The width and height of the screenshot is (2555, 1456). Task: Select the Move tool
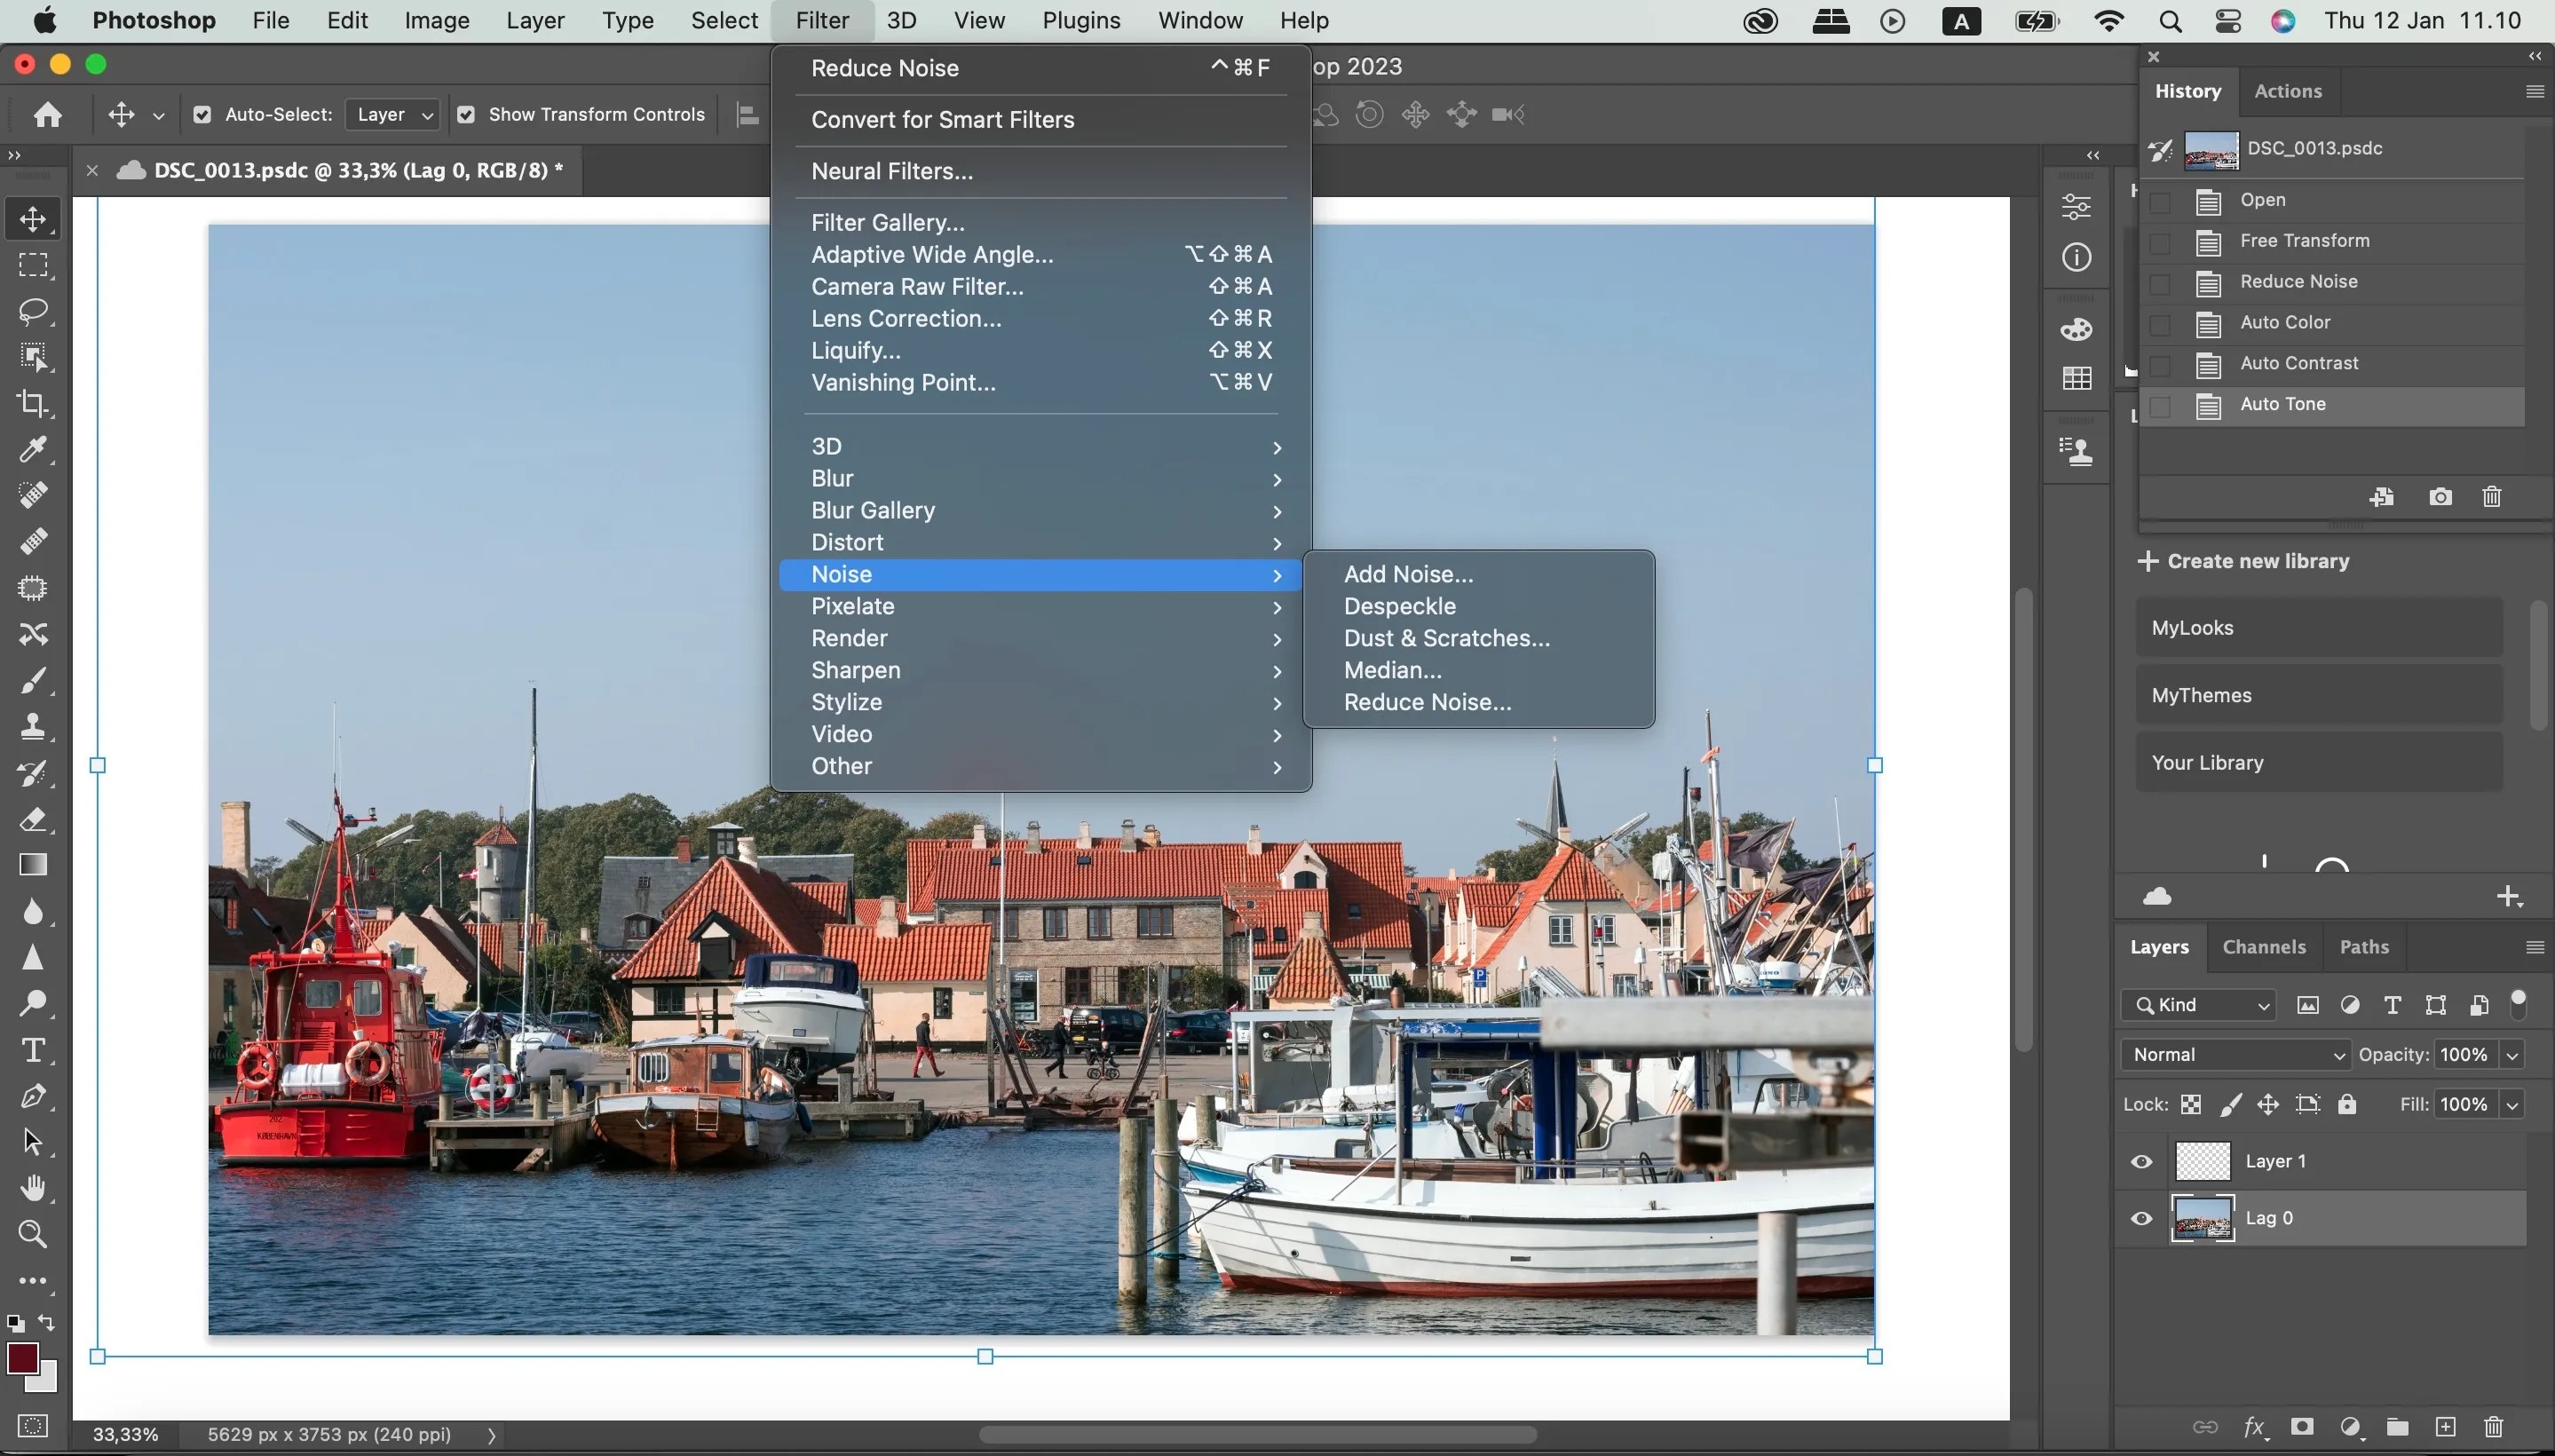click(33, 219)
